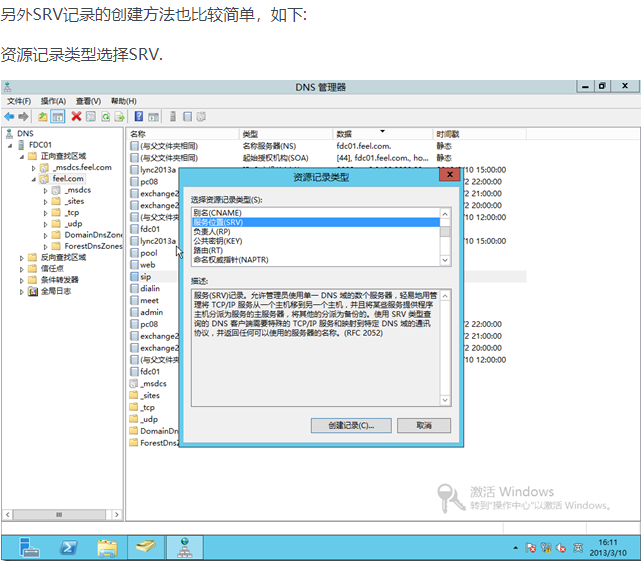Switch to the DNS Manager taskbar icon

(x=184, y=548)
